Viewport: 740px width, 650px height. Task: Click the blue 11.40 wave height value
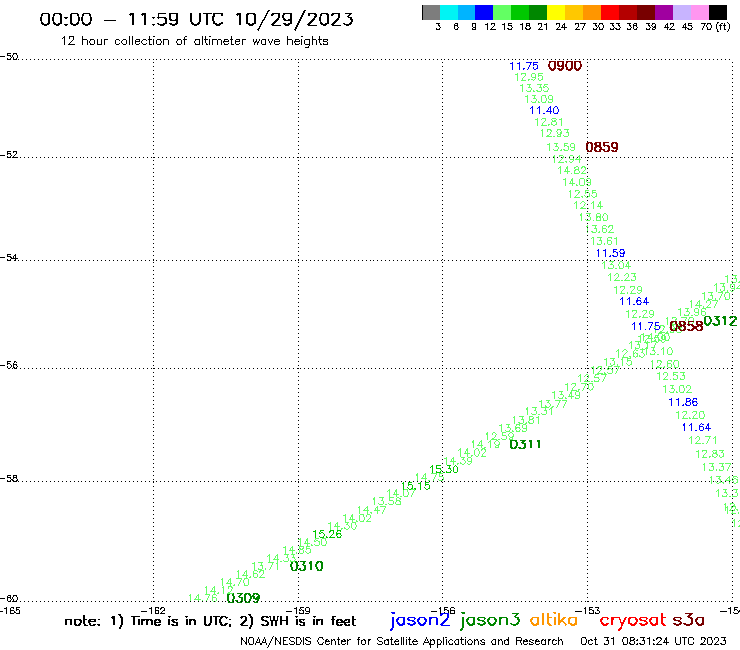(x=544, y=110)
